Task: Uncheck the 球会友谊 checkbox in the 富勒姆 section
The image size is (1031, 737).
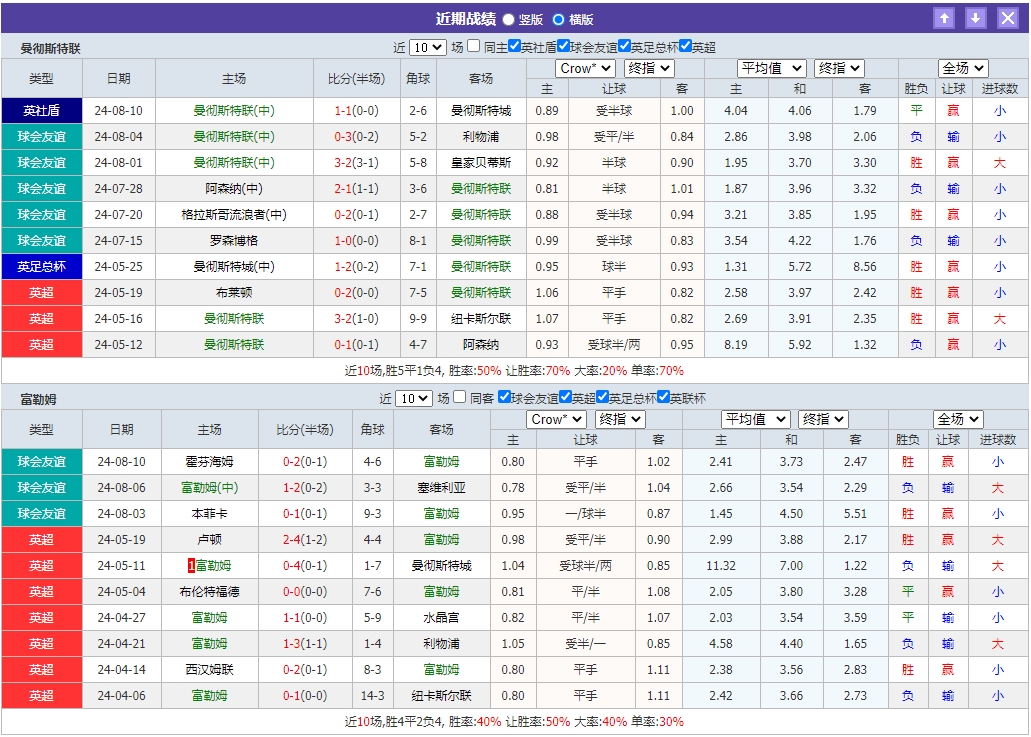Action: [x=503, y=396]
